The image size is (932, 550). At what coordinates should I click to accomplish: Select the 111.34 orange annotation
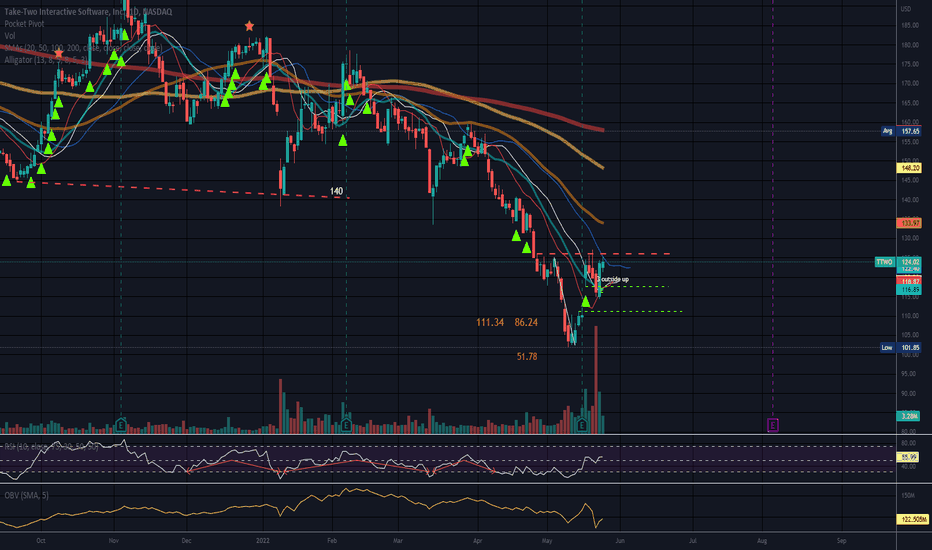(x=490, y=322)
